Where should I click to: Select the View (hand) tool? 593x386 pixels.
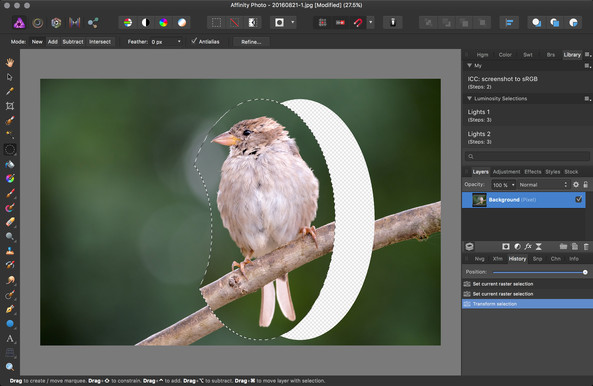[x=10, y=62]
